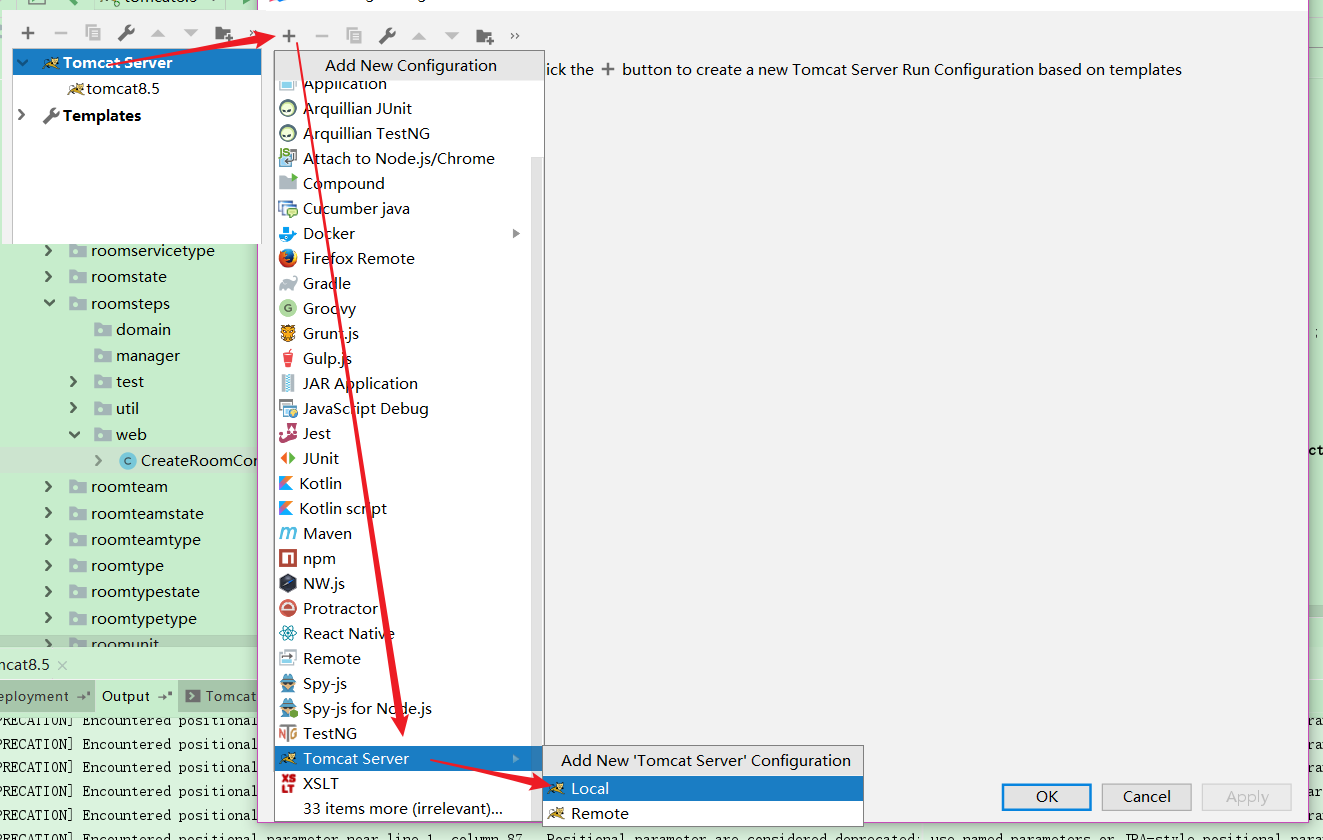Click the Gulp.js cup icon

tap(288, 358)
